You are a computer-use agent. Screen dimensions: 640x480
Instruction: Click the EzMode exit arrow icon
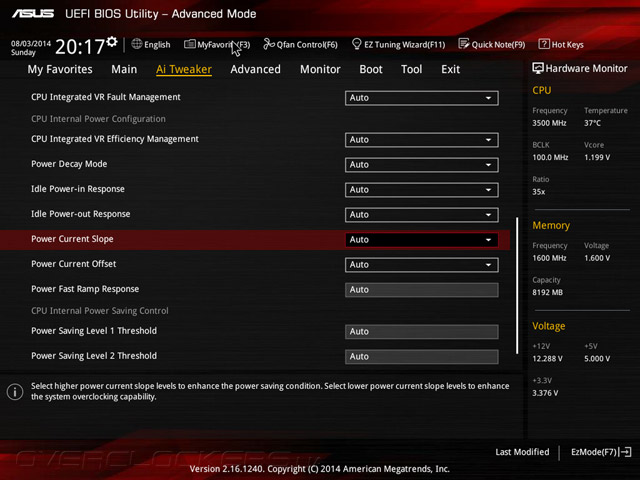pyautogui.click(x=626, y=452)
